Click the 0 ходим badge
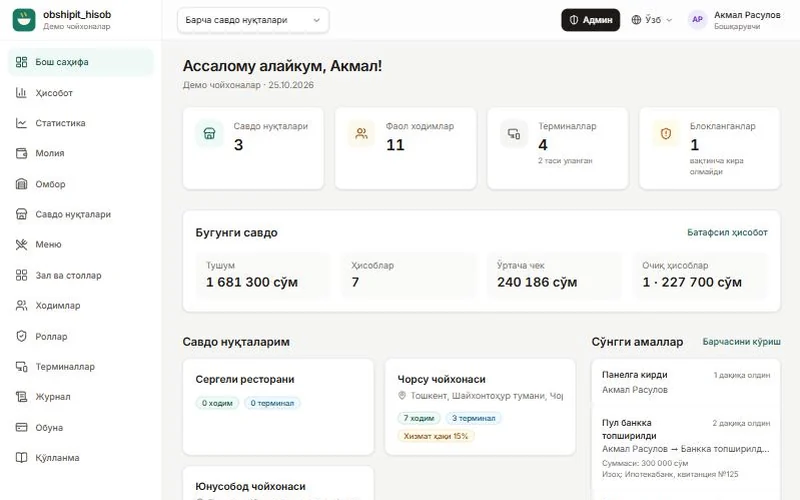The width and height of the screenshot is (800, 500). click(x=217, y=403)
